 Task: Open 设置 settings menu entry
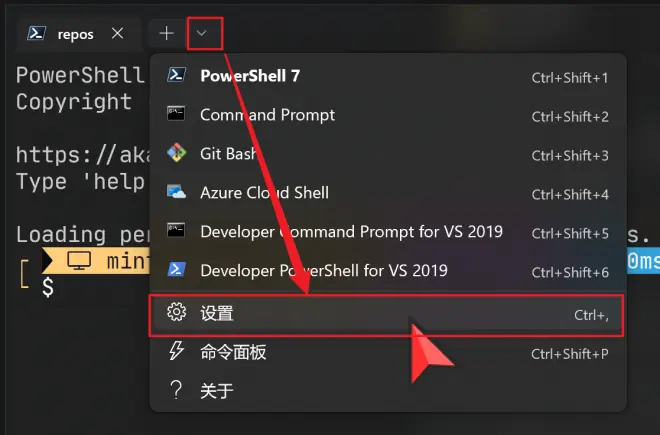coord(387,314)
